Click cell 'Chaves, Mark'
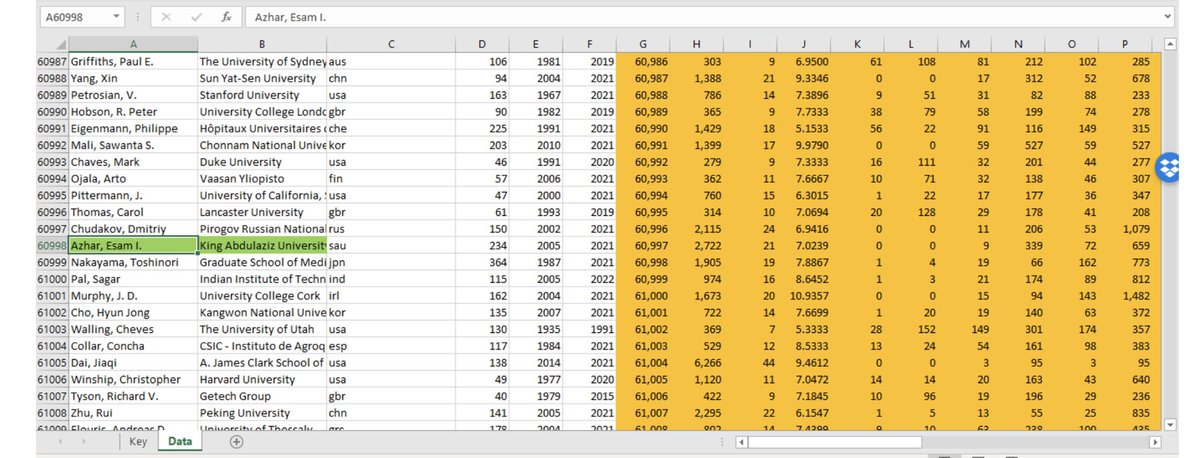The height and width of the screenshot is (458, 1200). pyautogui.click(x=133, y=162)
